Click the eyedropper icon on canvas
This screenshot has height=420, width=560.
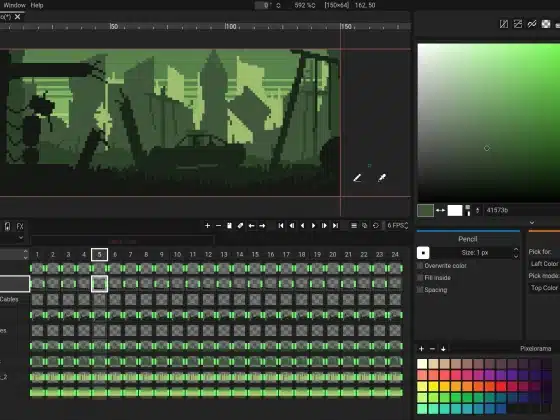[x=382, y=178]
